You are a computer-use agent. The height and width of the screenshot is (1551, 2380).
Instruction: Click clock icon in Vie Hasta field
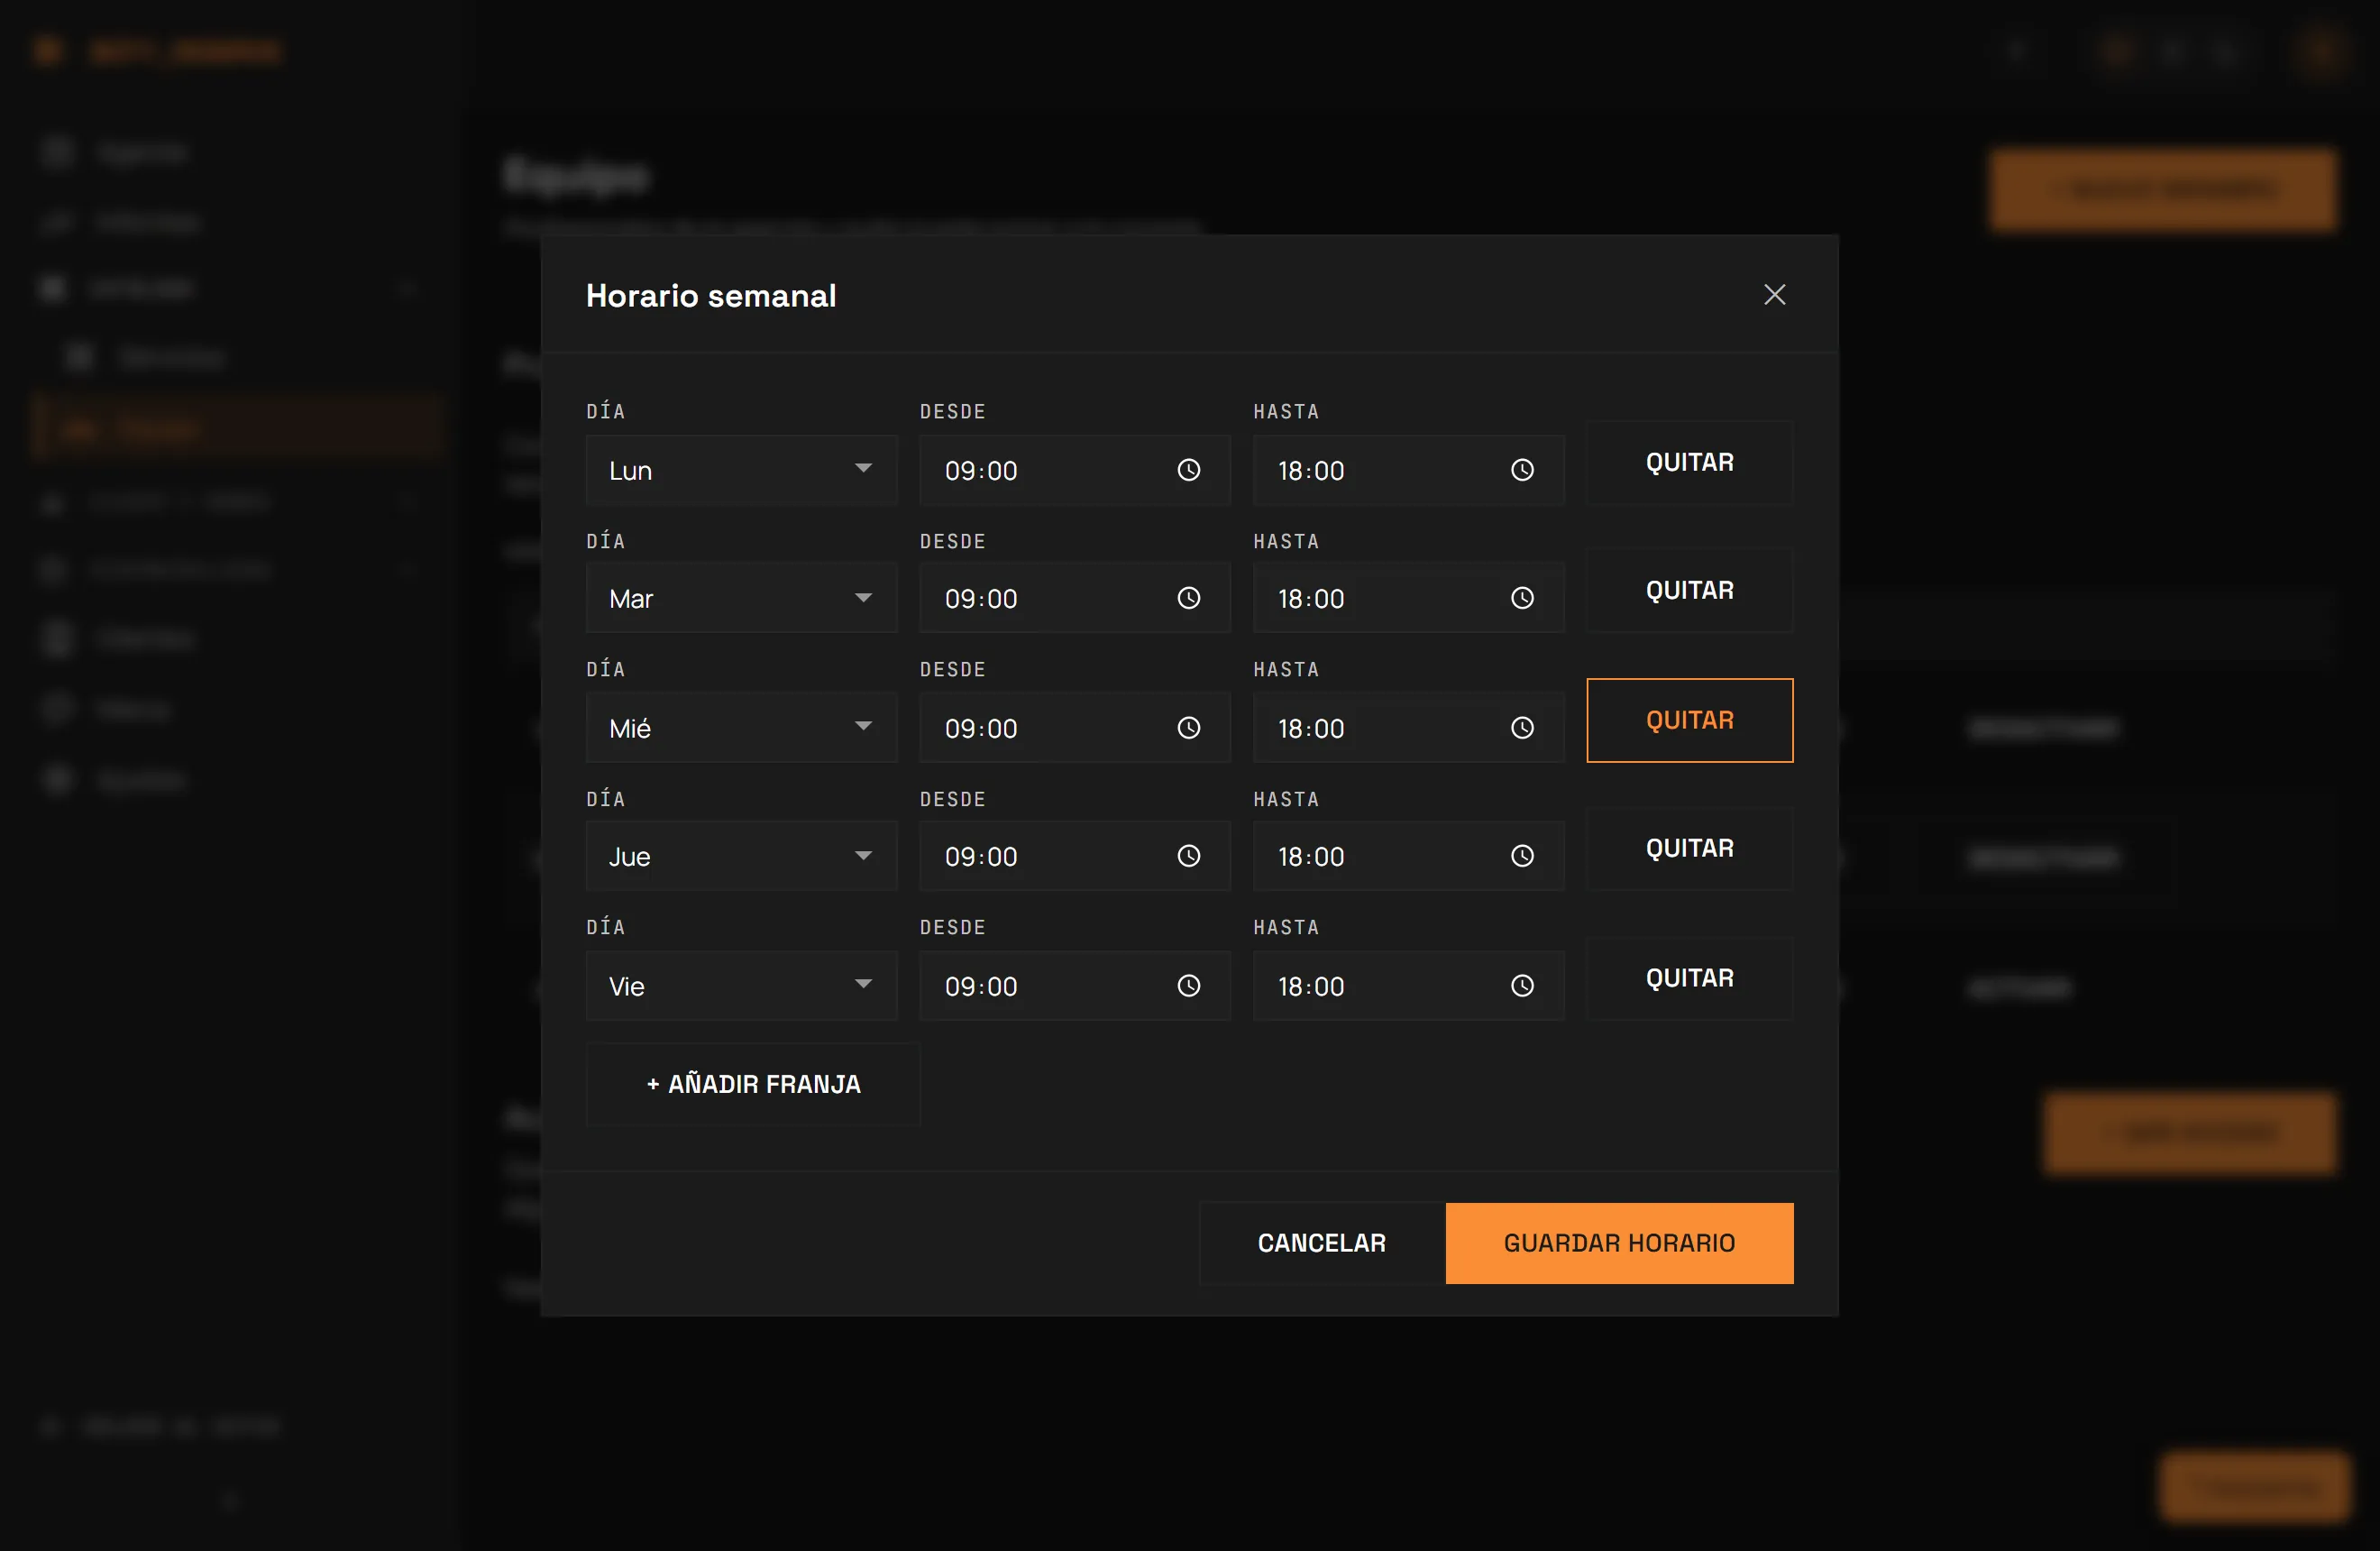click(x=1522, y=986)
